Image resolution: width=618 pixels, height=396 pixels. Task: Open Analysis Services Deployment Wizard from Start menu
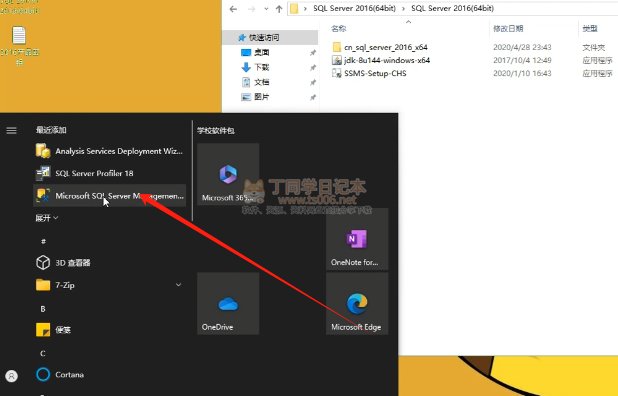(109, 151)
